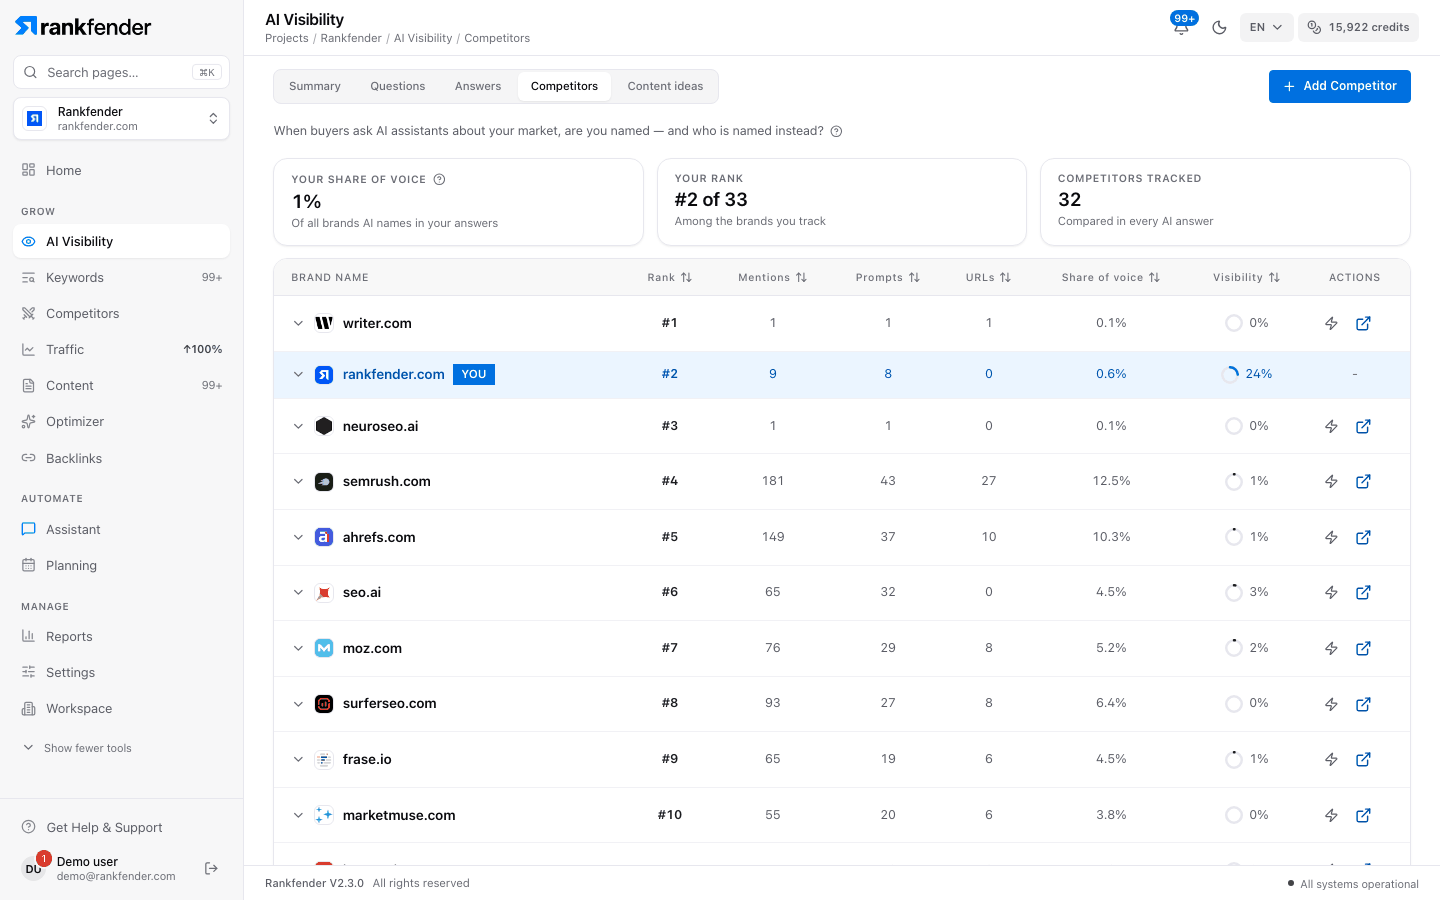This screenshot has width=1440, height=900.
Task: Switch to the Answers tab
Action: (x=478, y=86)
